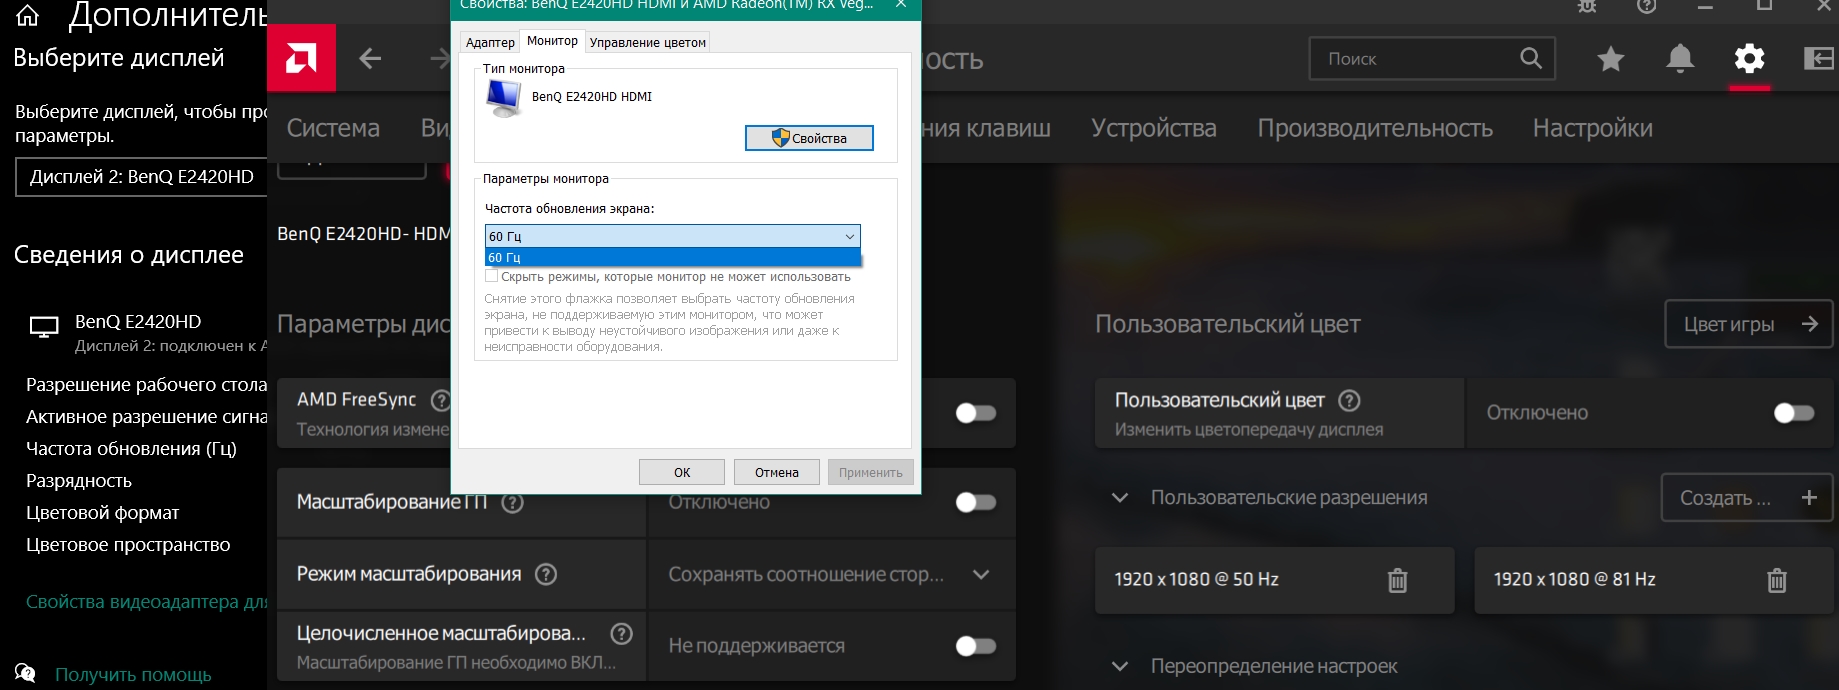Open help for GPU scaling (Масштабирование ГП)
This screenshot has height=690, width=1839.
(512, 502)
